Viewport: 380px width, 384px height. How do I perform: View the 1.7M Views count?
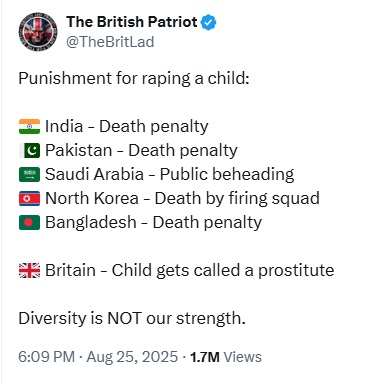pos(226,357)
